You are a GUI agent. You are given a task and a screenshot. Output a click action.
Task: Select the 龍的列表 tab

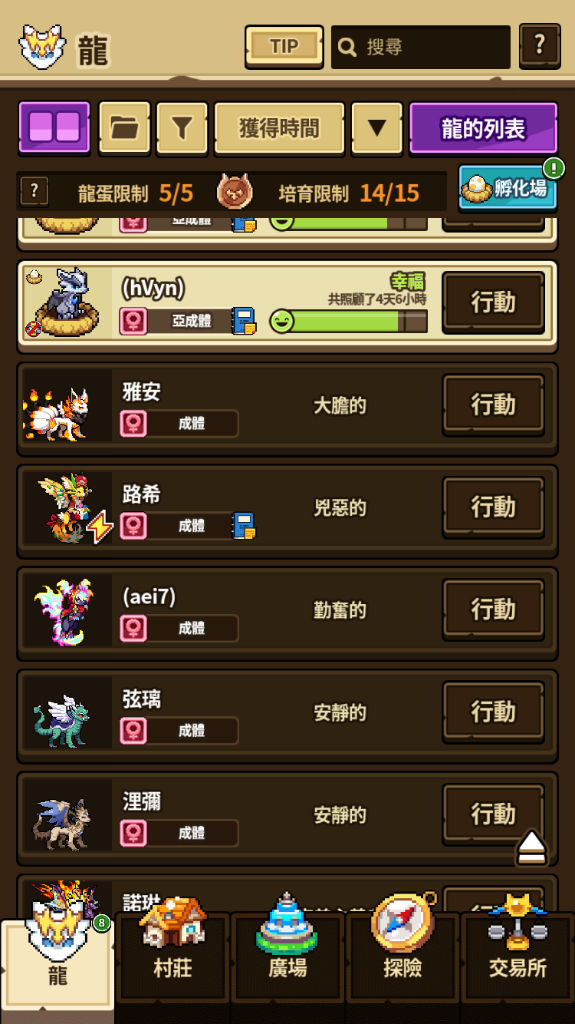click(484, 128)
